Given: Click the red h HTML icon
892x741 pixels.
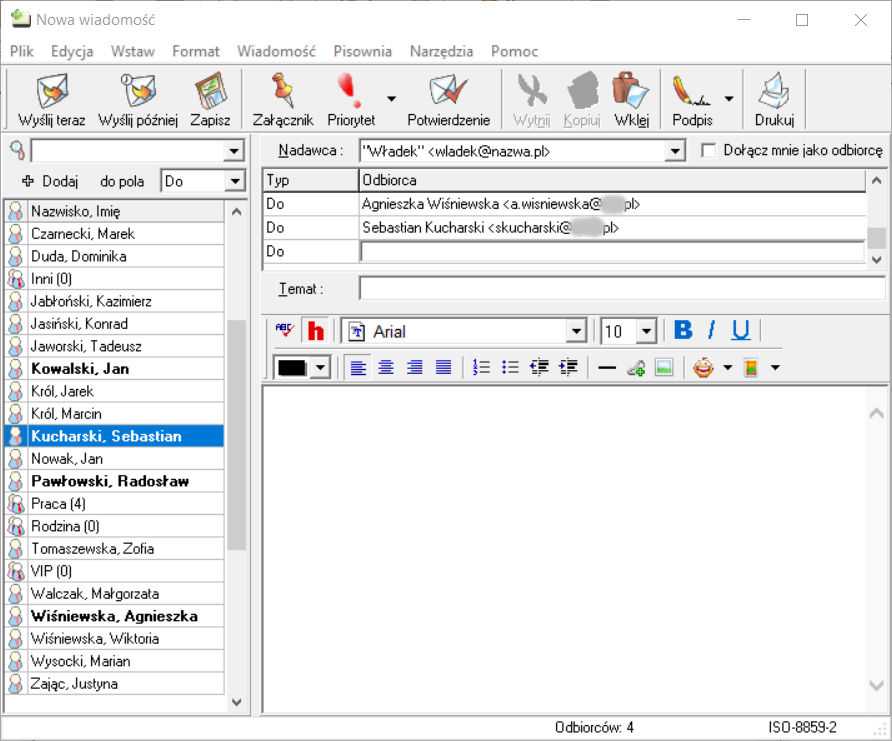Looking at the screenshot, I should [315, 331].
